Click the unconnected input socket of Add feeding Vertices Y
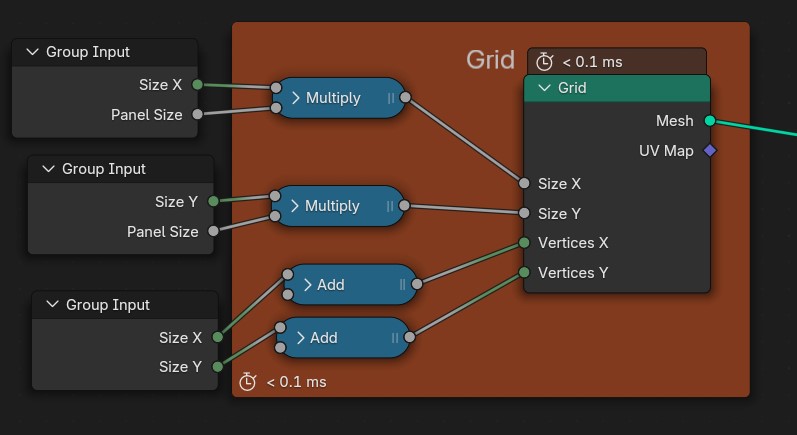The width and height of the screenshot is (797, 435). (280, 348)
